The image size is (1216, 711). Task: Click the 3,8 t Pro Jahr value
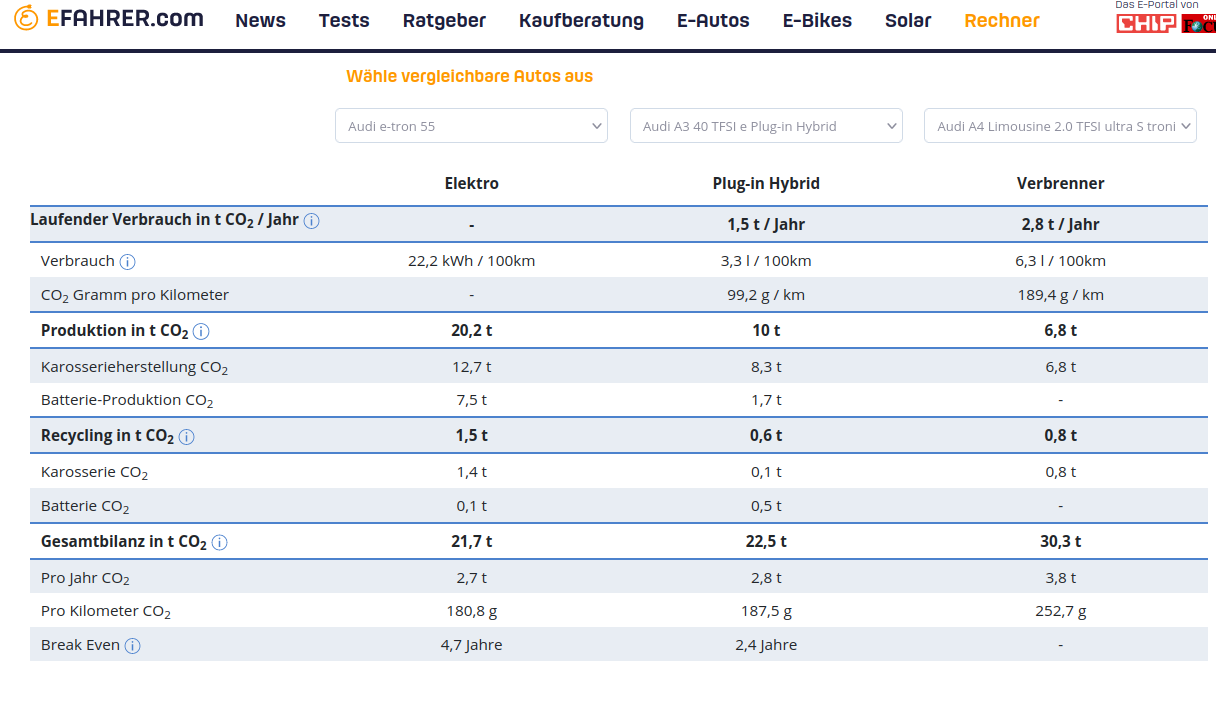tap(1061, 578)
